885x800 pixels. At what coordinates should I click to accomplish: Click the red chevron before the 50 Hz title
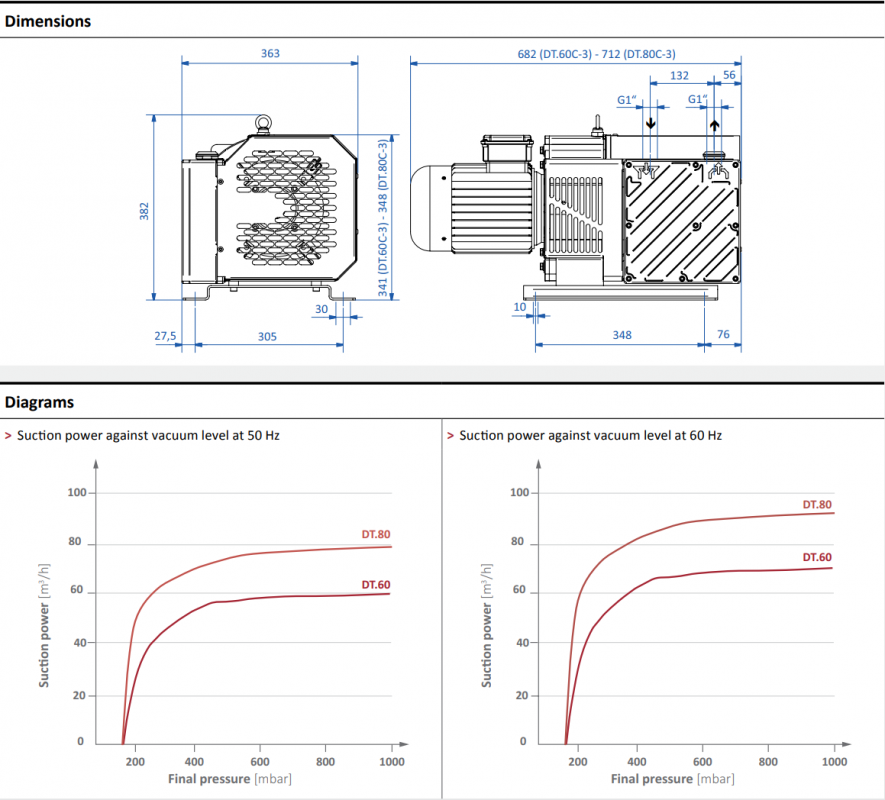(8, 436)
